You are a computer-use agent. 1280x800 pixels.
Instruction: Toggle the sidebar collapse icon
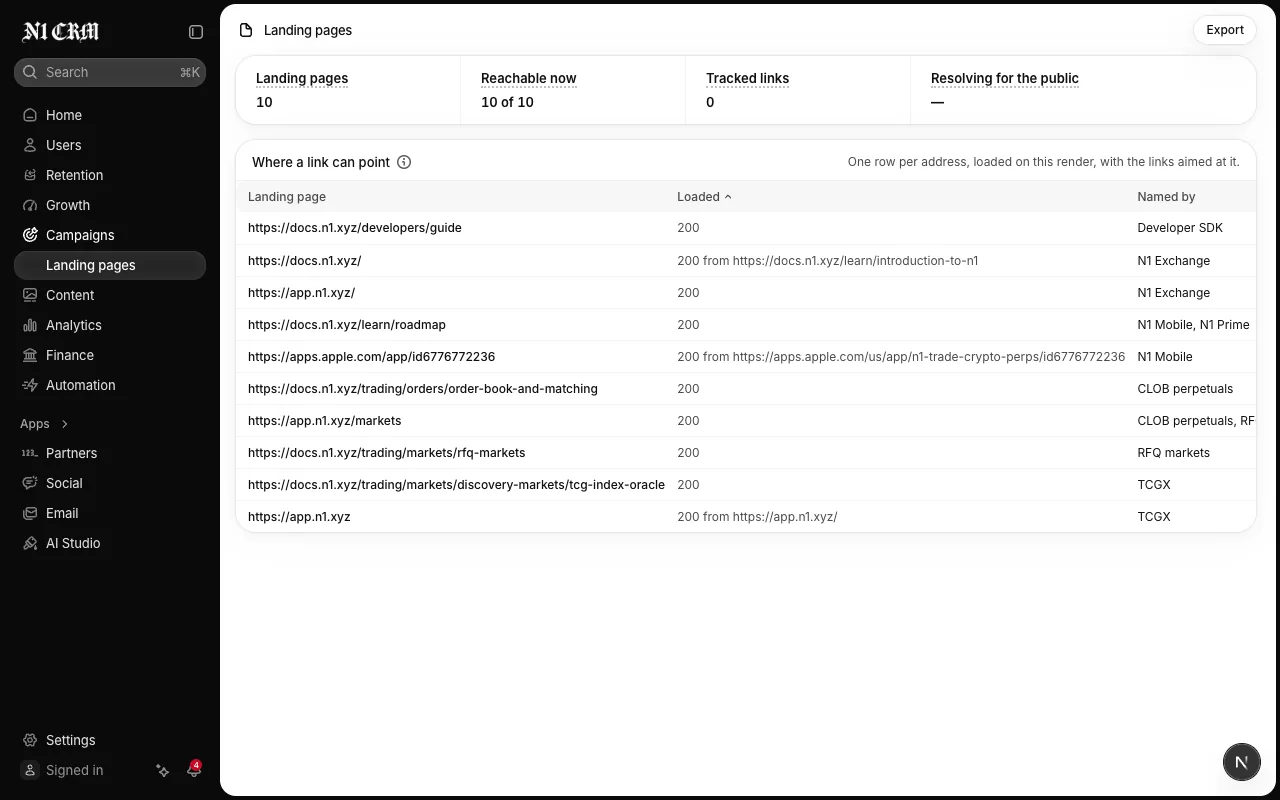tap(196, 32)
